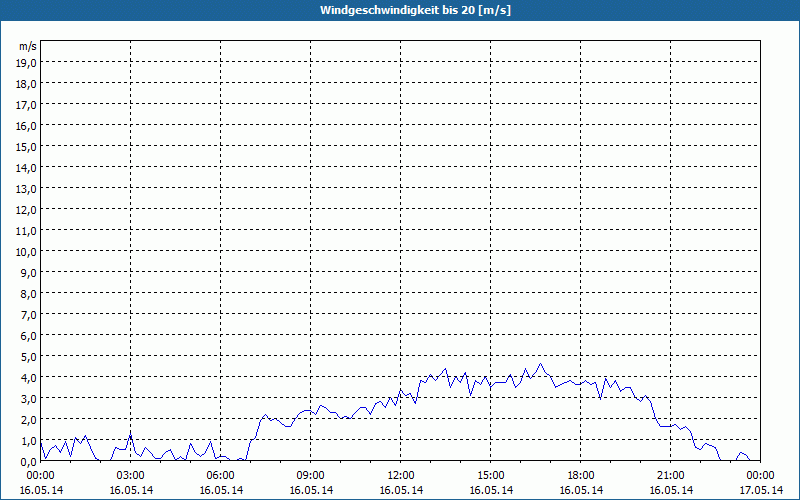Screen dimensions: 800x500
Task: Click the 12,0 y-axis label
Action: [x=26, y=210]
